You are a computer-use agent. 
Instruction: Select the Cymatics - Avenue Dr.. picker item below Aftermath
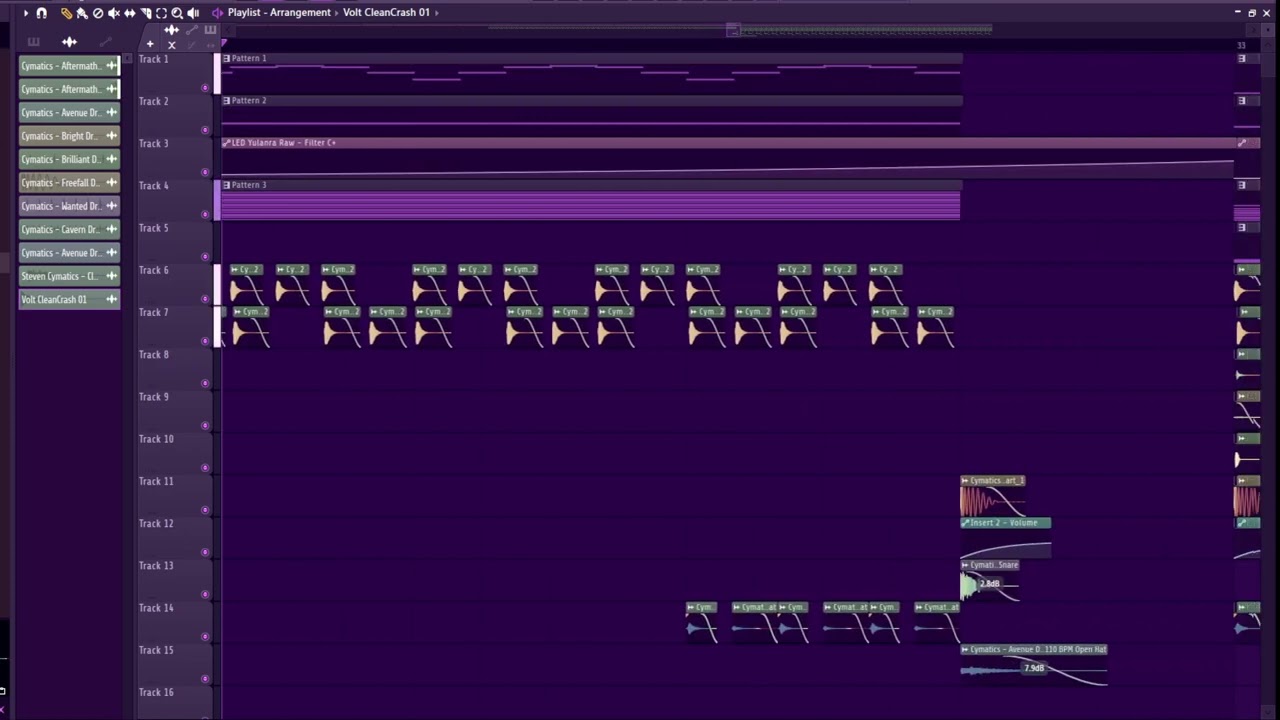click(69, 113)
